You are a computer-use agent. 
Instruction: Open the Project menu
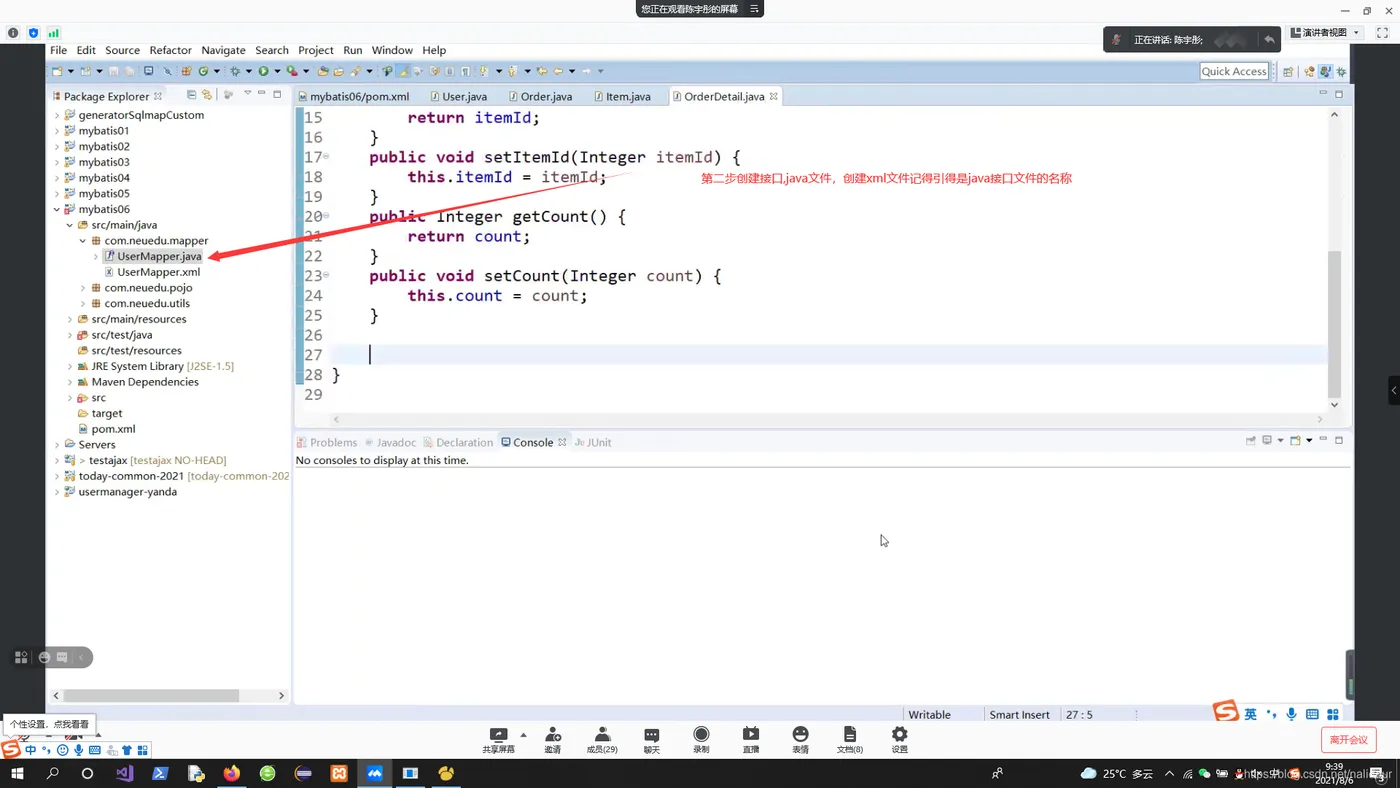point(315,50)
